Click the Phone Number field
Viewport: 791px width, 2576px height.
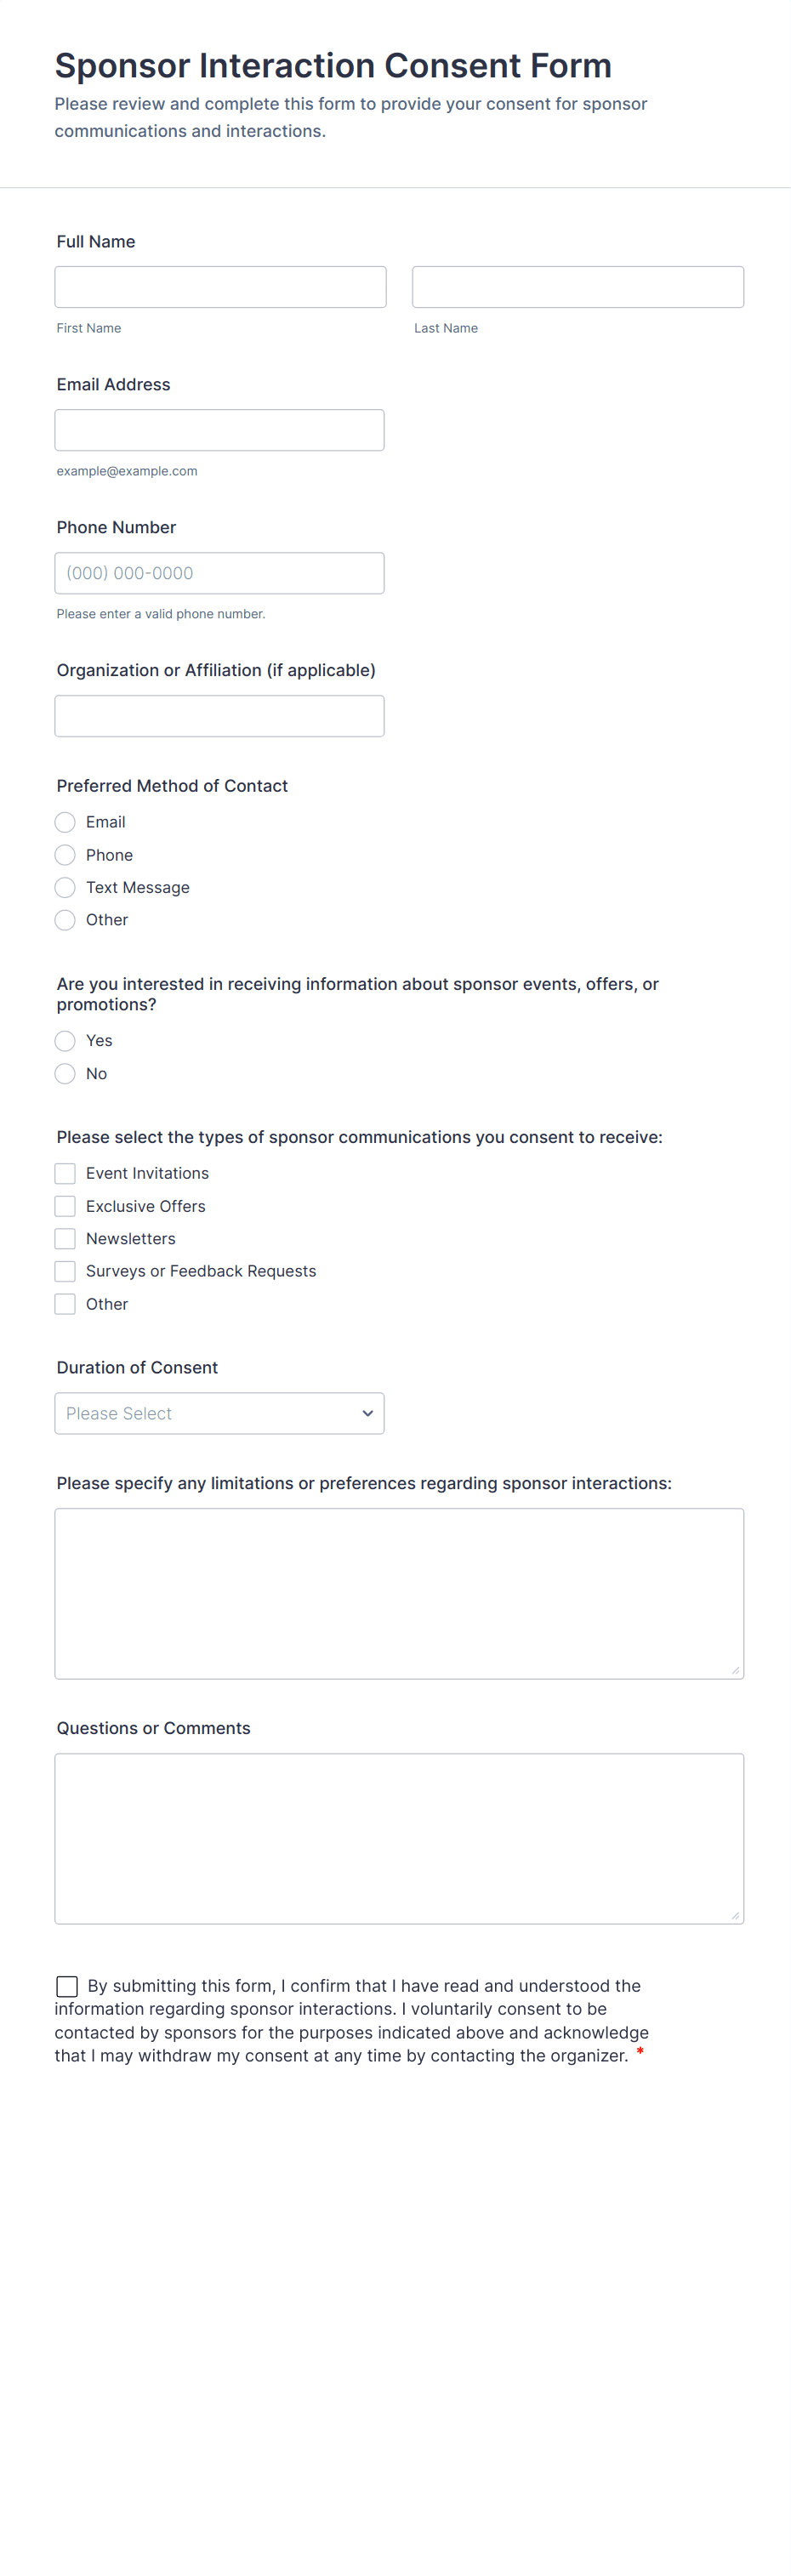219,573
